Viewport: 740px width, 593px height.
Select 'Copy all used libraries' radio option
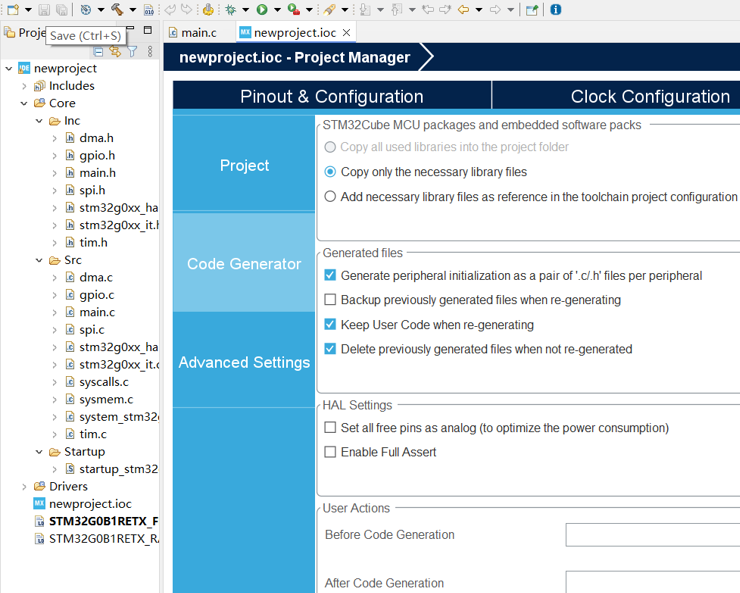click(330, 147)
